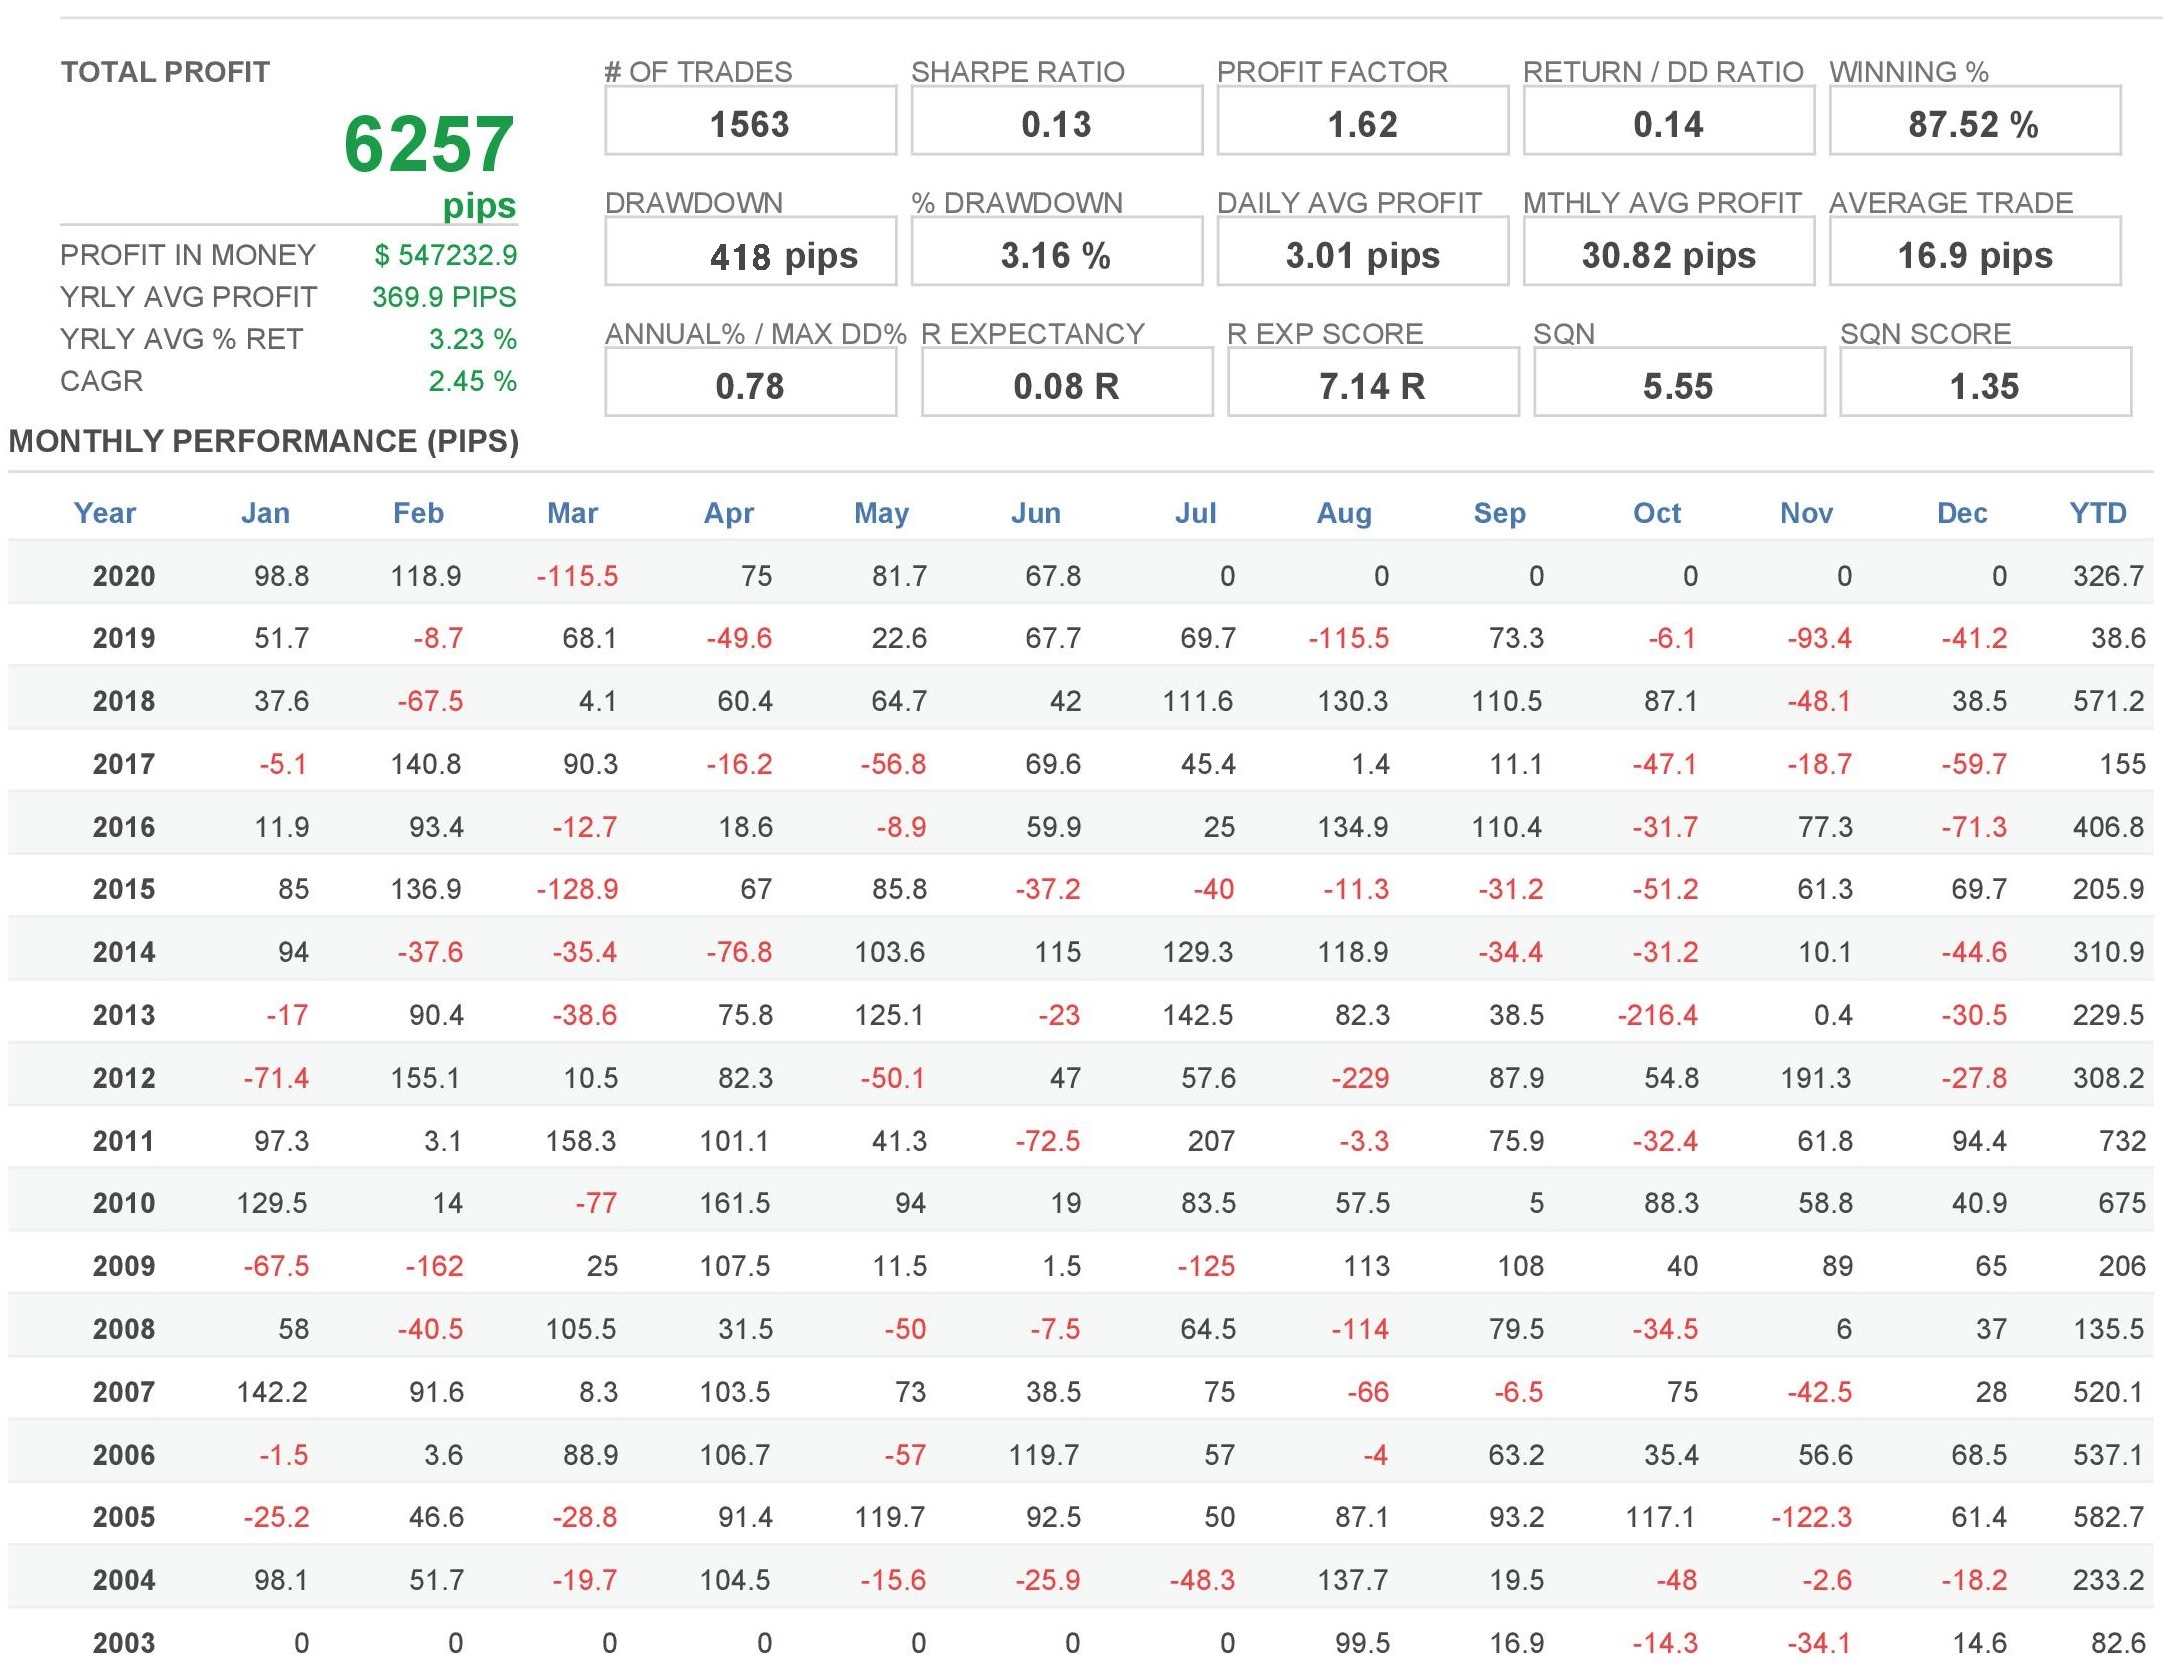The width and height of the screenshot is (2163, 1679).
Task: Click the SQN Score 1.35 box
Action: 1985,385
